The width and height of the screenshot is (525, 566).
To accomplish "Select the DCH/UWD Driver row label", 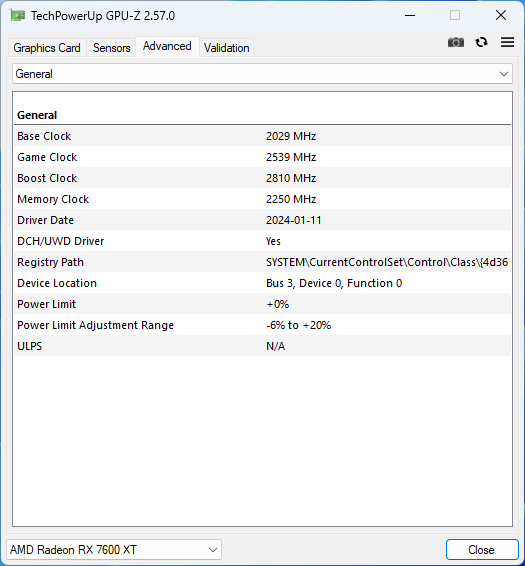I will click(61, 241).
